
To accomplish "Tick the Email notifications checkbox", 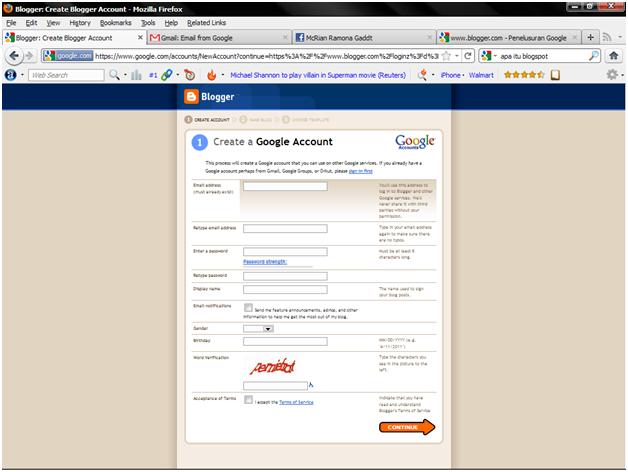I will pos(248,308).
